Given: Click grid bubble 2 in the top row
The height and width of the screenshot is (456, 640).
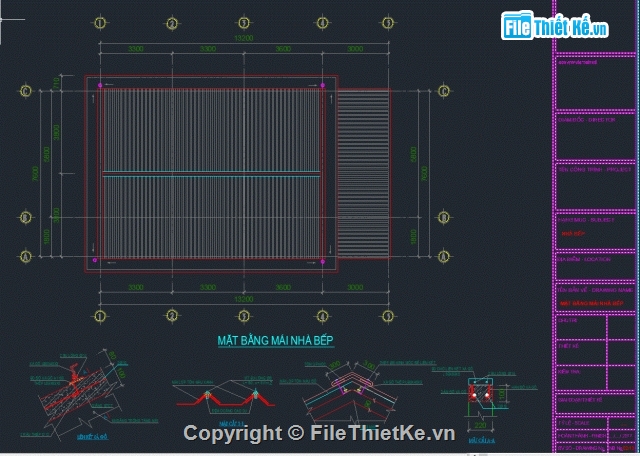Looking at the screenshot, I should [x=172, y=23].
